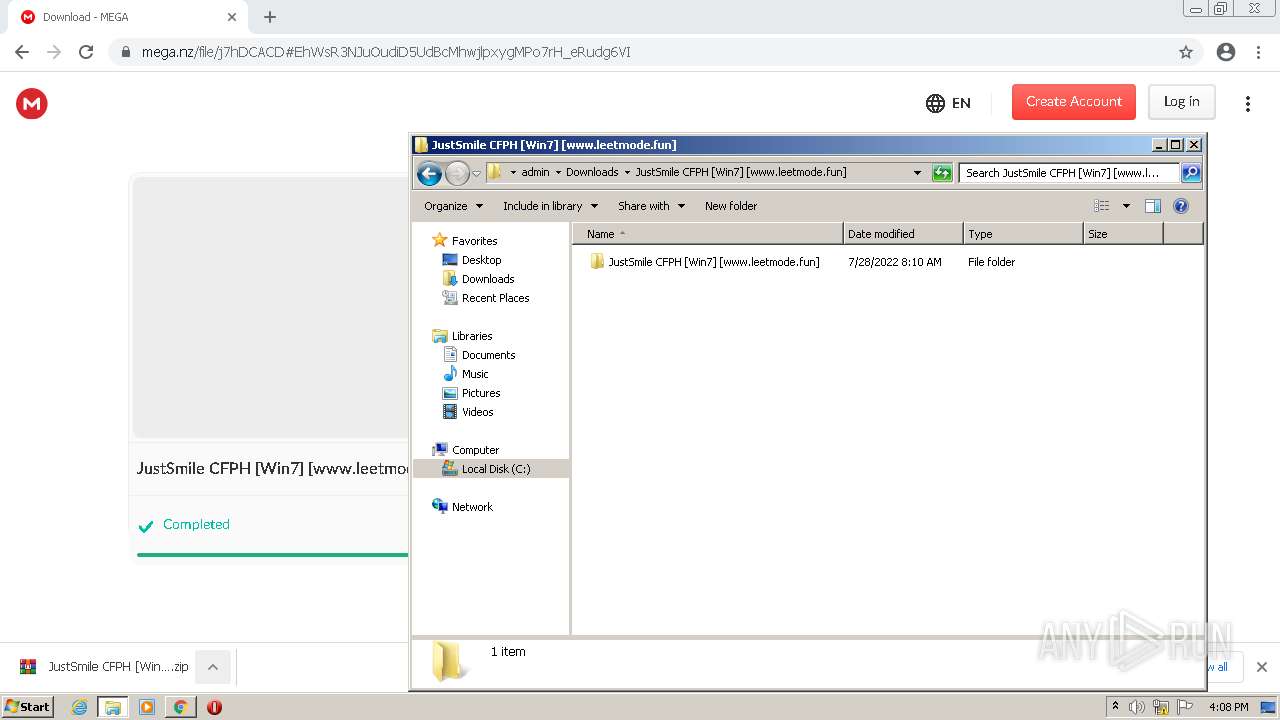Close the Chrome downloads bar

[1261, 667]
